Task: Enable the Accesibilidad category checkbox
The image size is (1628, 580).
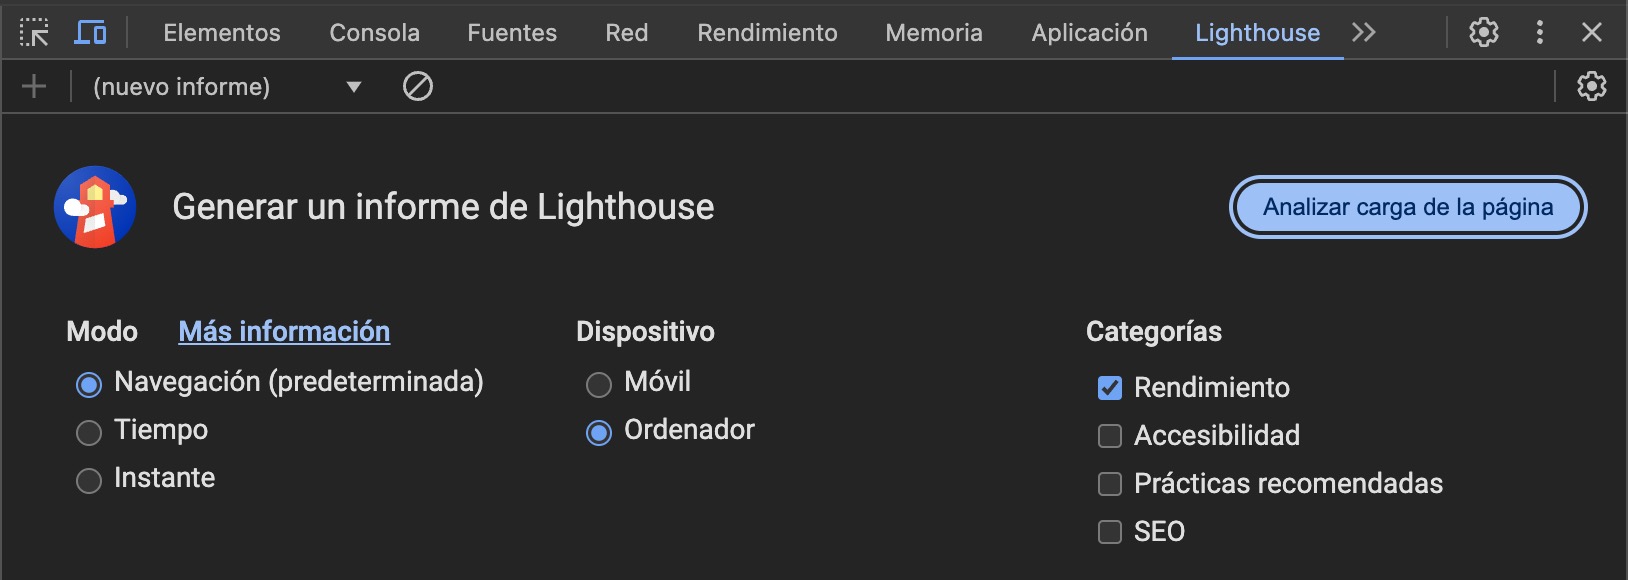Action: (x=1110, y=436)
